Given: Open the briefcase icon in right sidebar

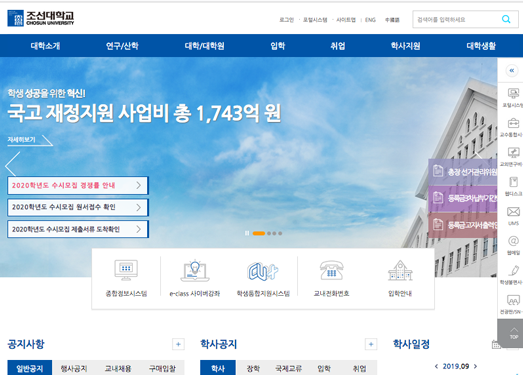Looking at the screenshot, I should 513,123.
